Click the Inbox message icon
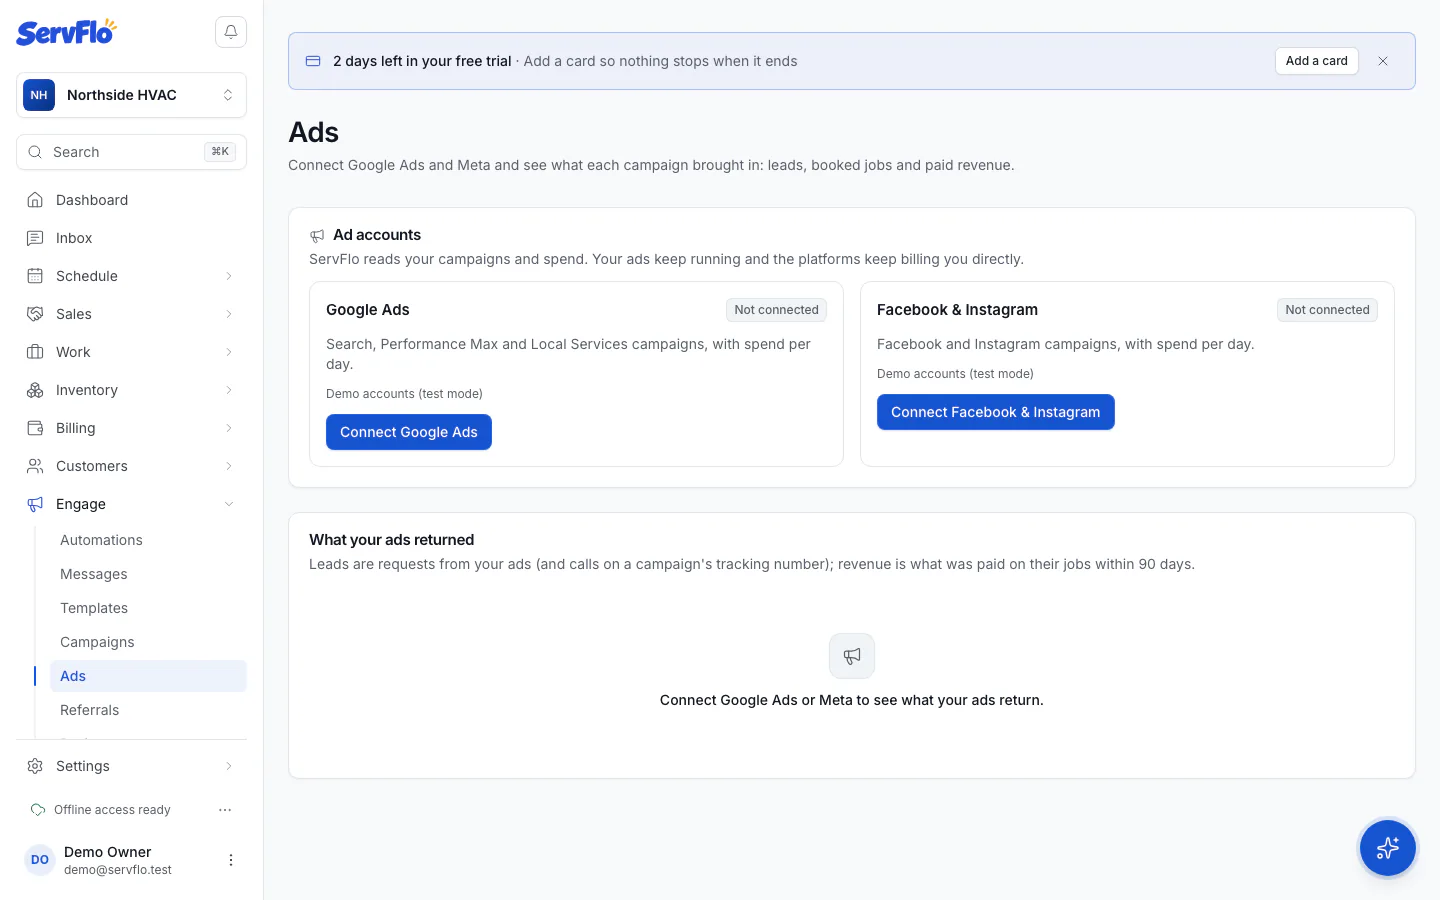This screenshot has height=900, width=1440. pyautogui.click(x=35, y=238)
